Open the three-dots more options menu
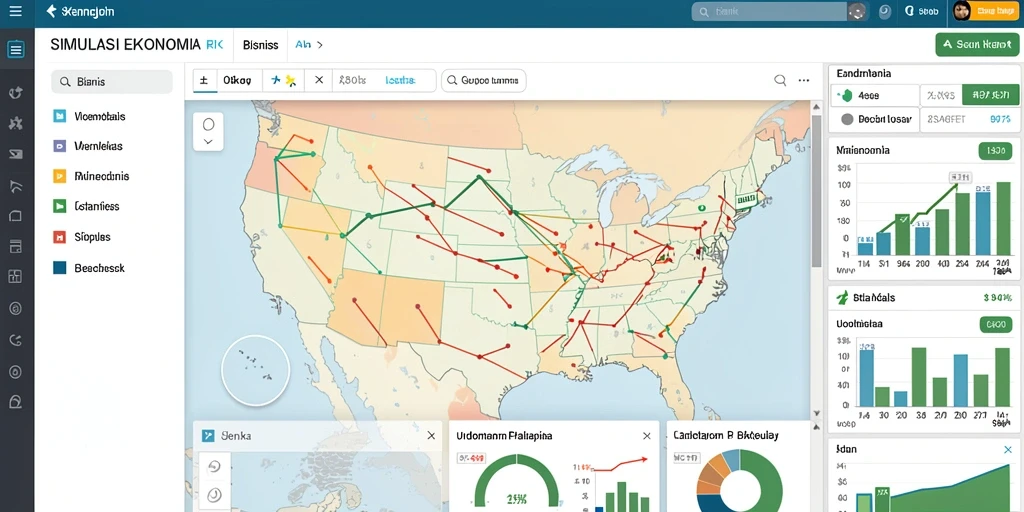Image resolution: width=1024 pixels, height=512 pixels. (804, 80)
